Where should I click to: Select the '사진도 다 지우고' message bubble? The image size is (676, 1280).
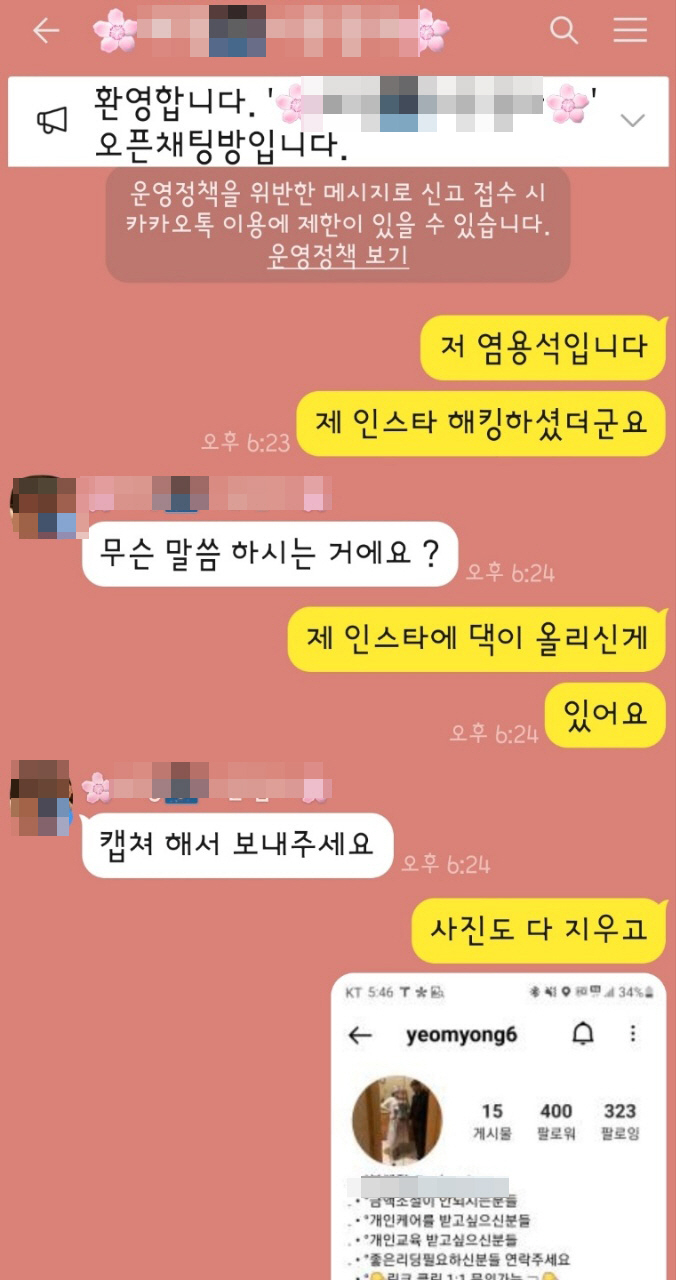pos(540,930)
